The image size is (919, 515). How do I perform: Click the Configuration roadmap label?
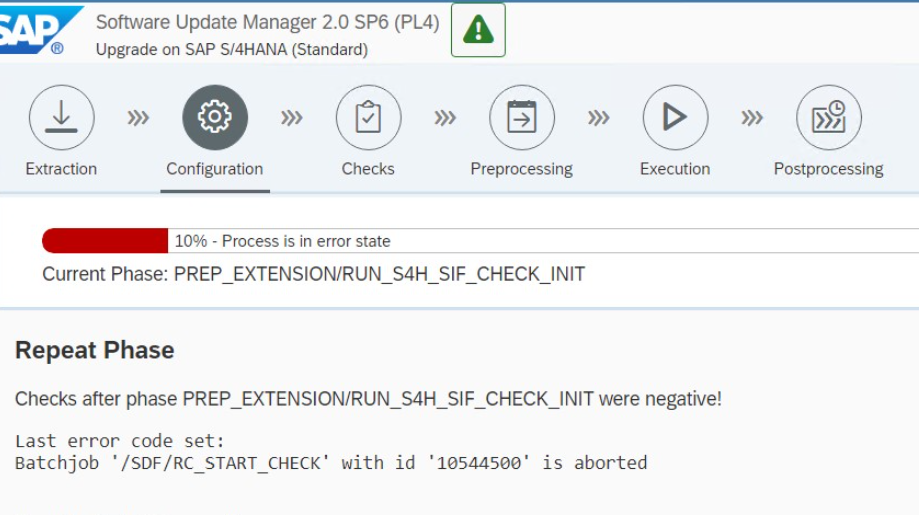point(215,169)
